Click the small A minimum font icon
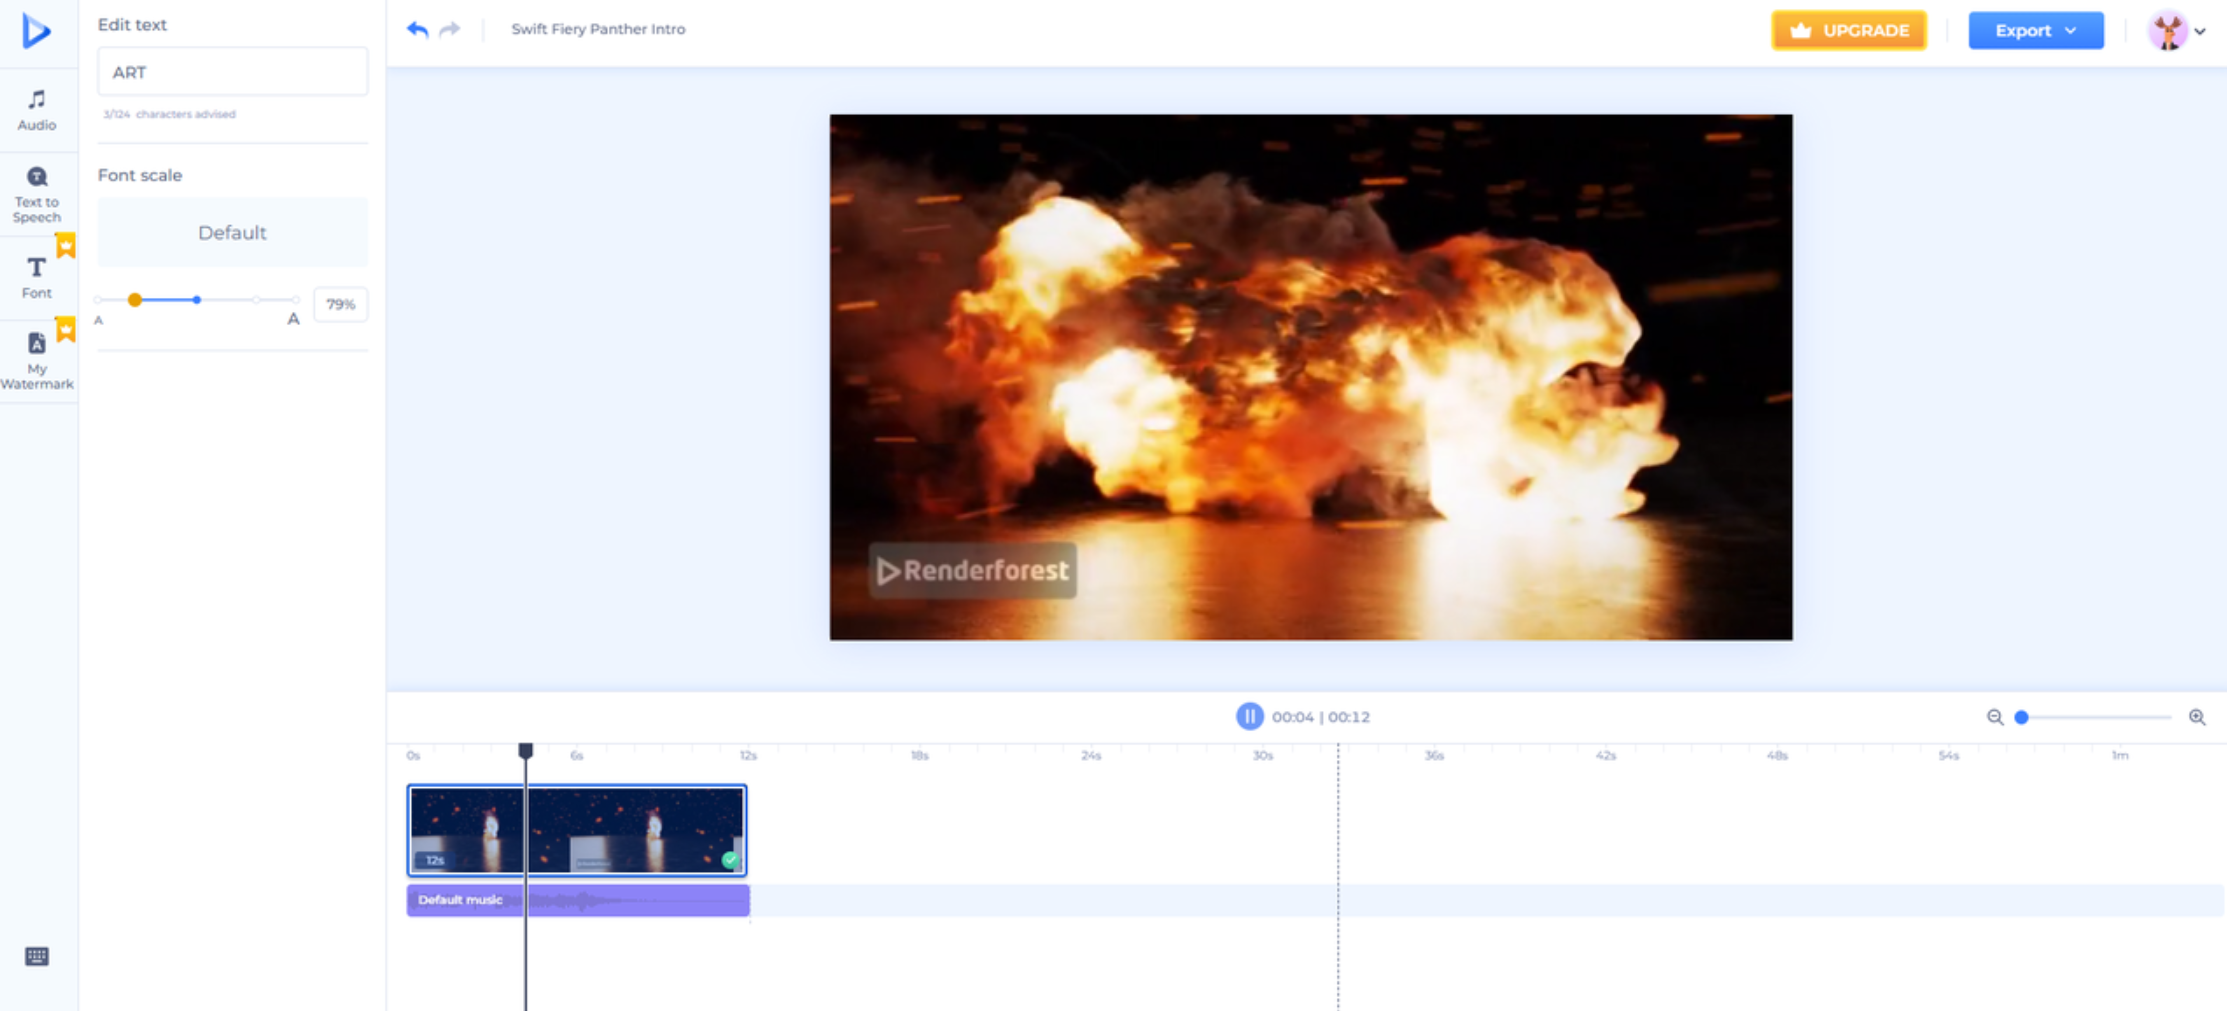This screenshot has width=2227, height=1011. pos(98,321)
